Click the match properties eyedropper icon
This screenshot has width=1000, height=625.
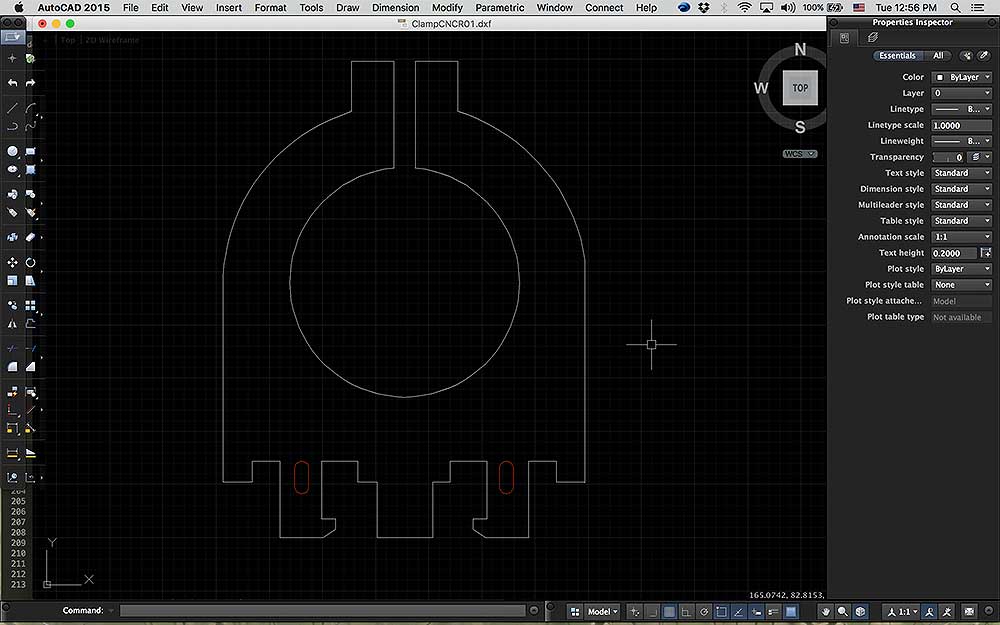pyautogui.click(x=985, y=55)
